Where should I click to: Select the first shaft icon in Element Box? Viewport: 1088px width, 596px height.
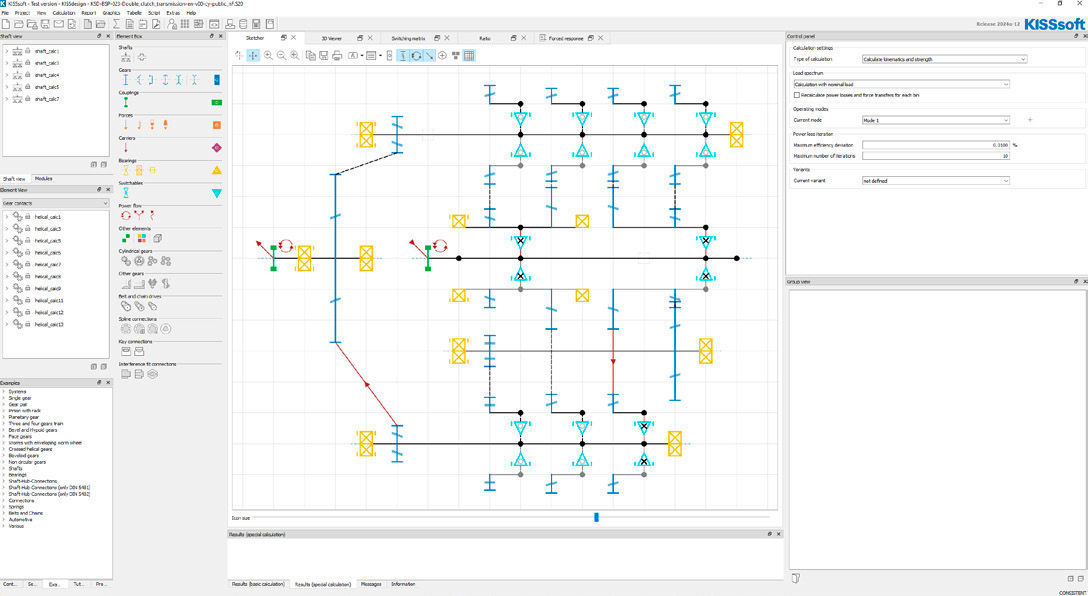click(x=126, y=57)
